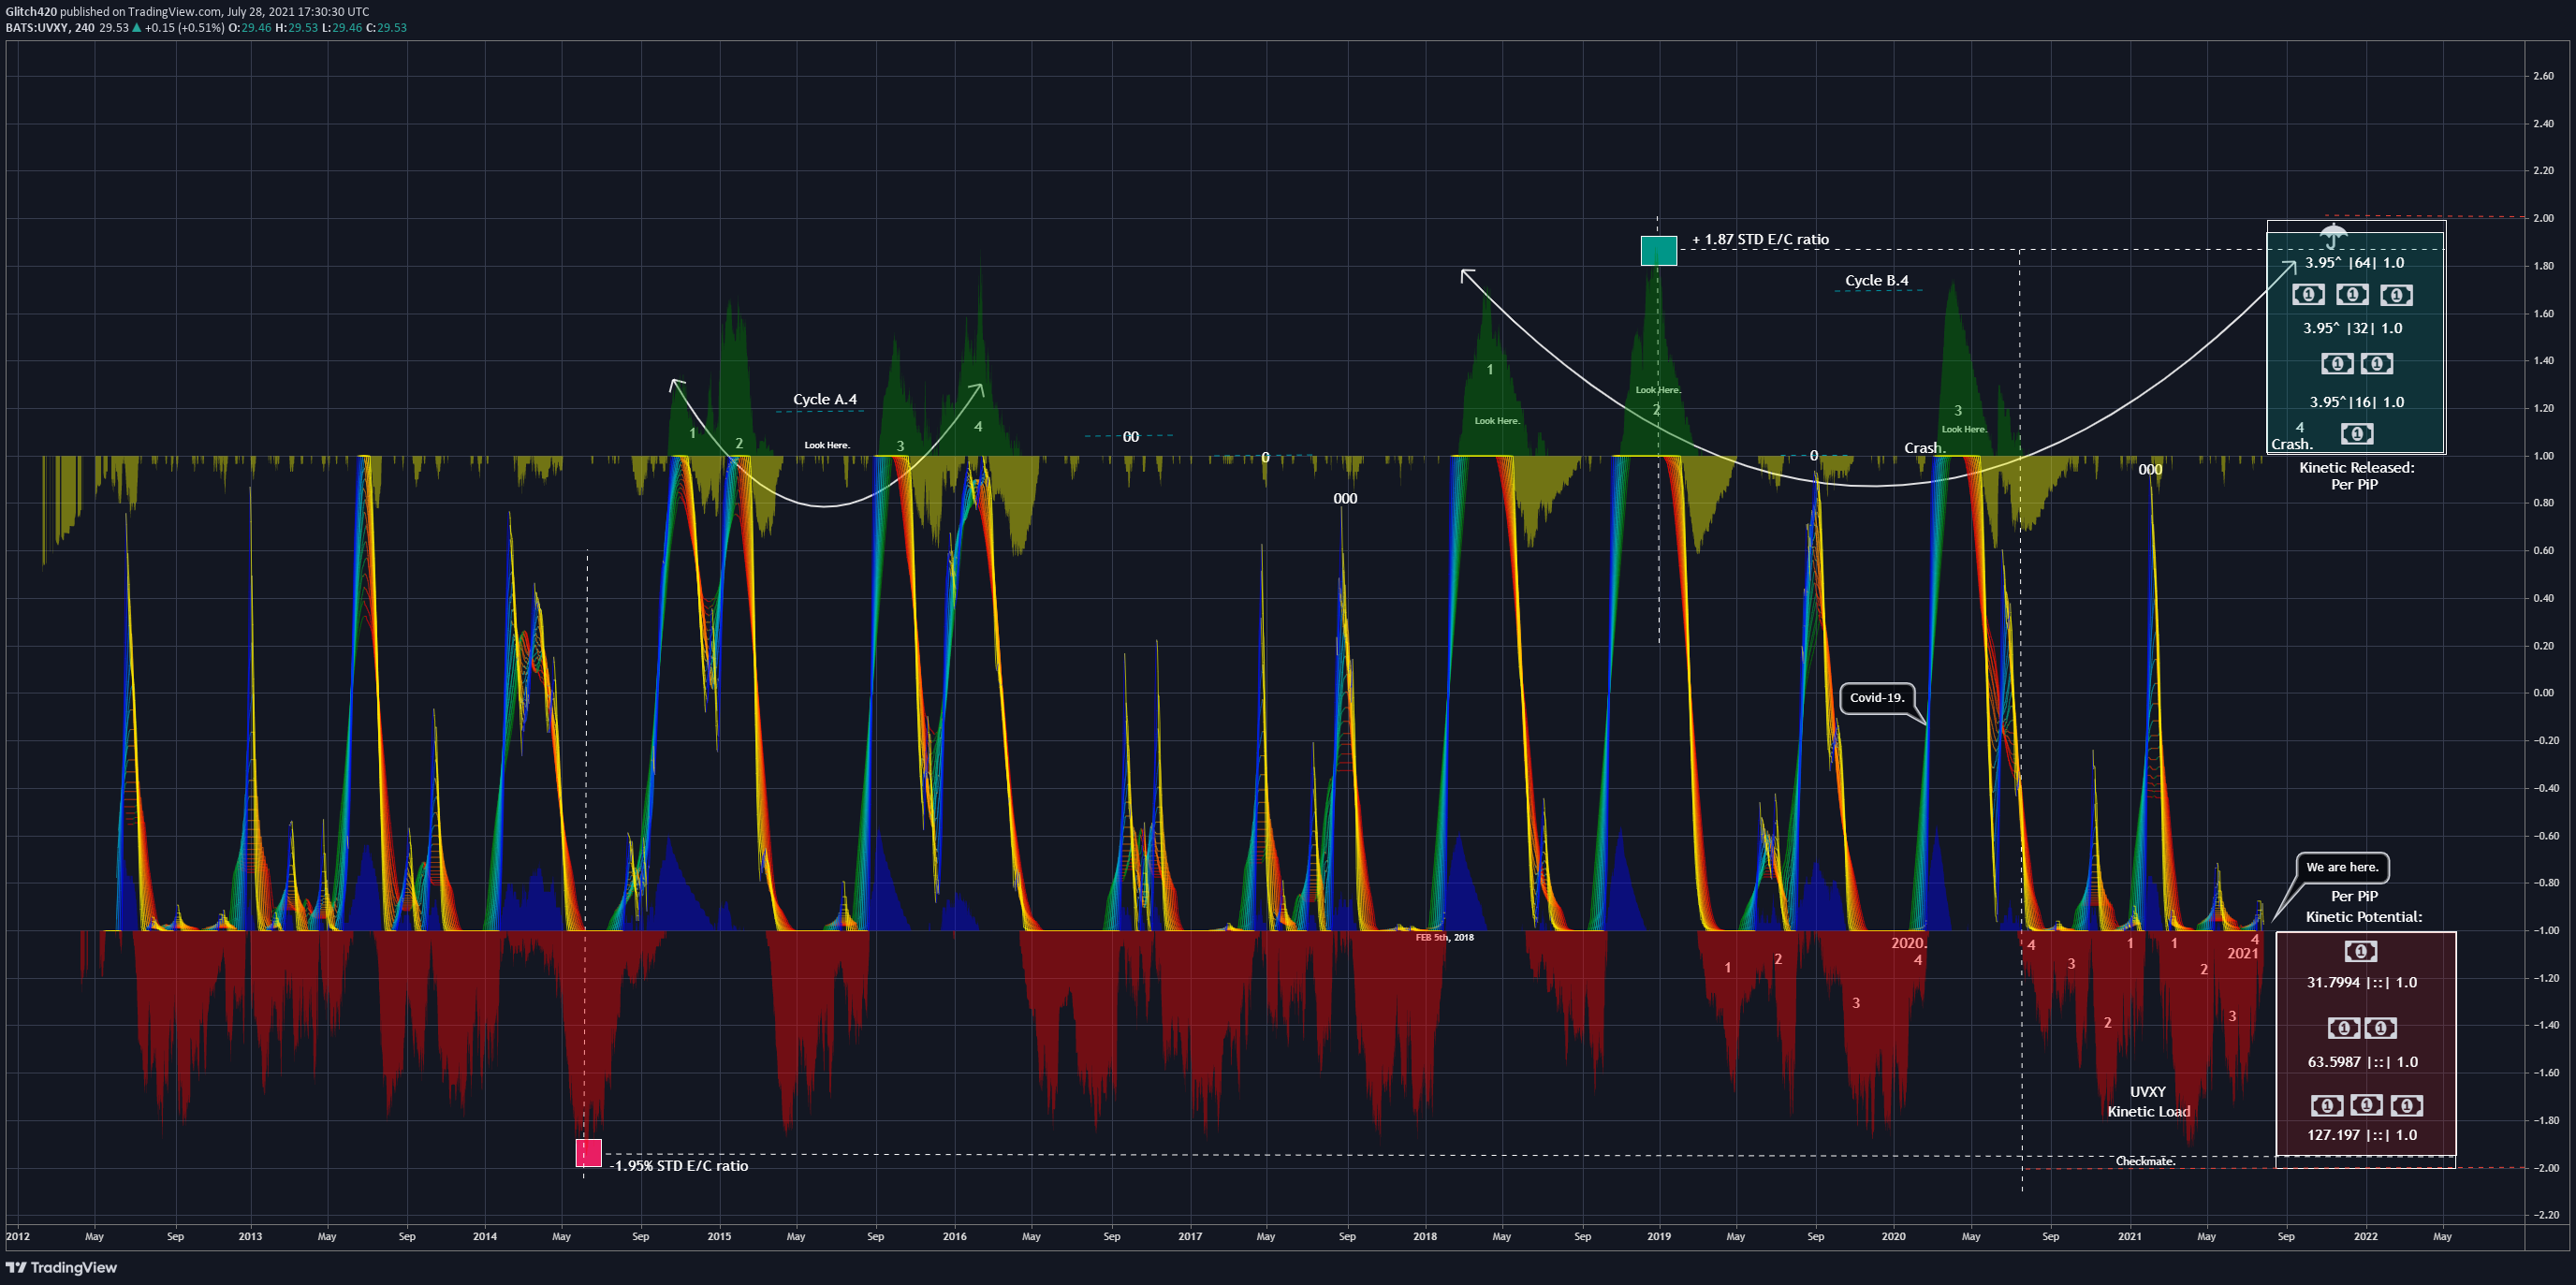Screen dimensions: 2576x1285
Task: Select the pink square marker at -1.95% STD
Action: pos(589,1153)
